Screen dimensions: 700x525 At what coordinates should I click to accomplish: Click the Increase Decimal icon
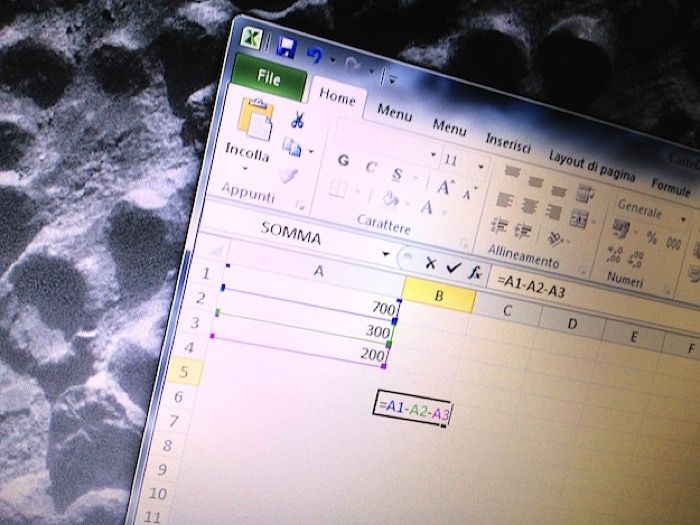point(614,255)
